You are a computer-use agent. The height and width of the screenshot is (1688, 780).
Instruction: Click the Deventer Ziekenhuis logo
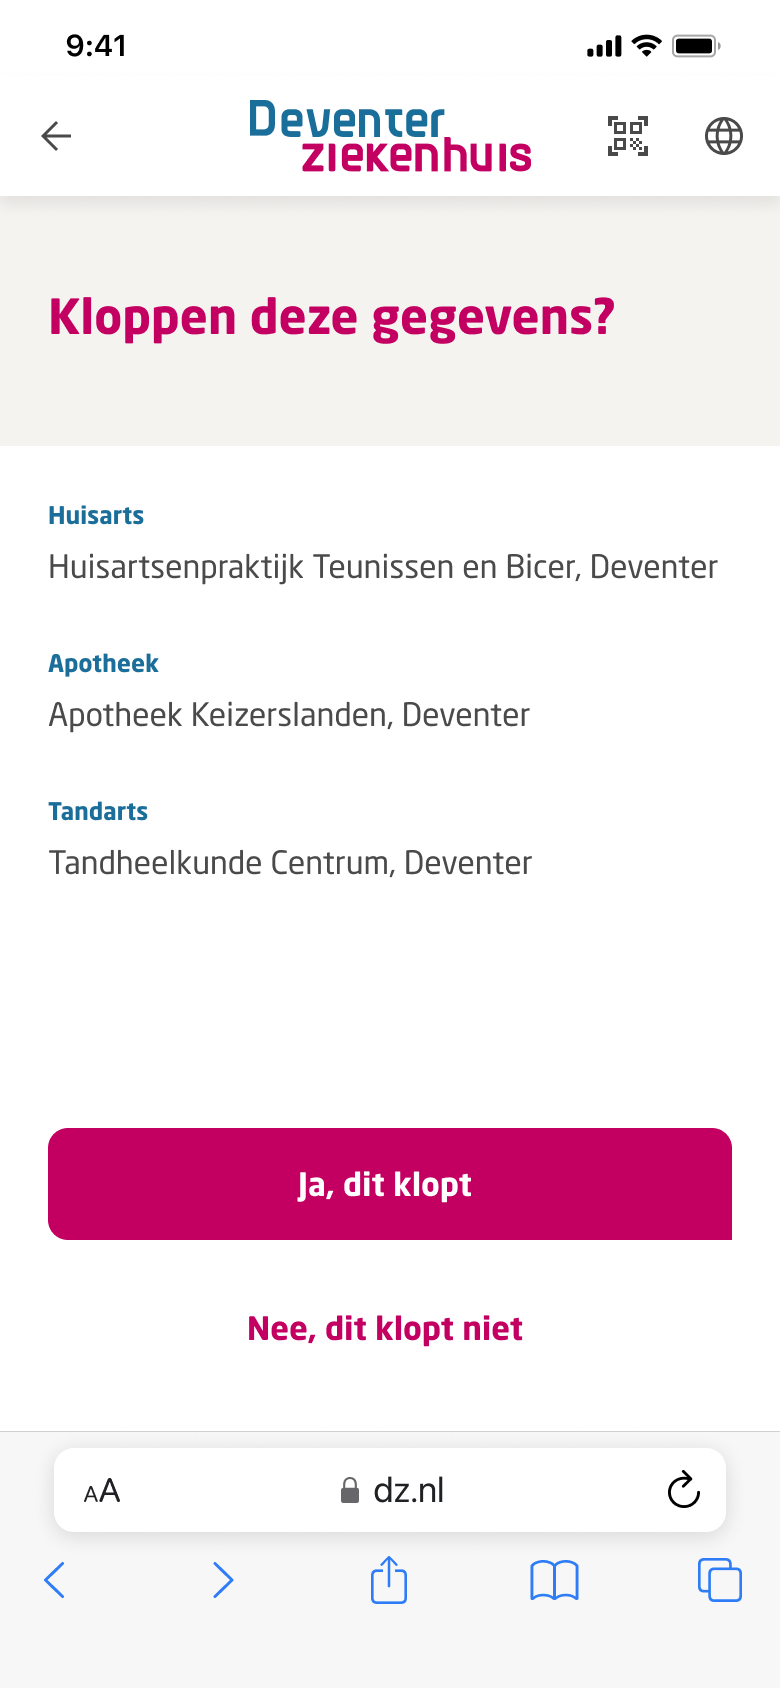point(390,136)
